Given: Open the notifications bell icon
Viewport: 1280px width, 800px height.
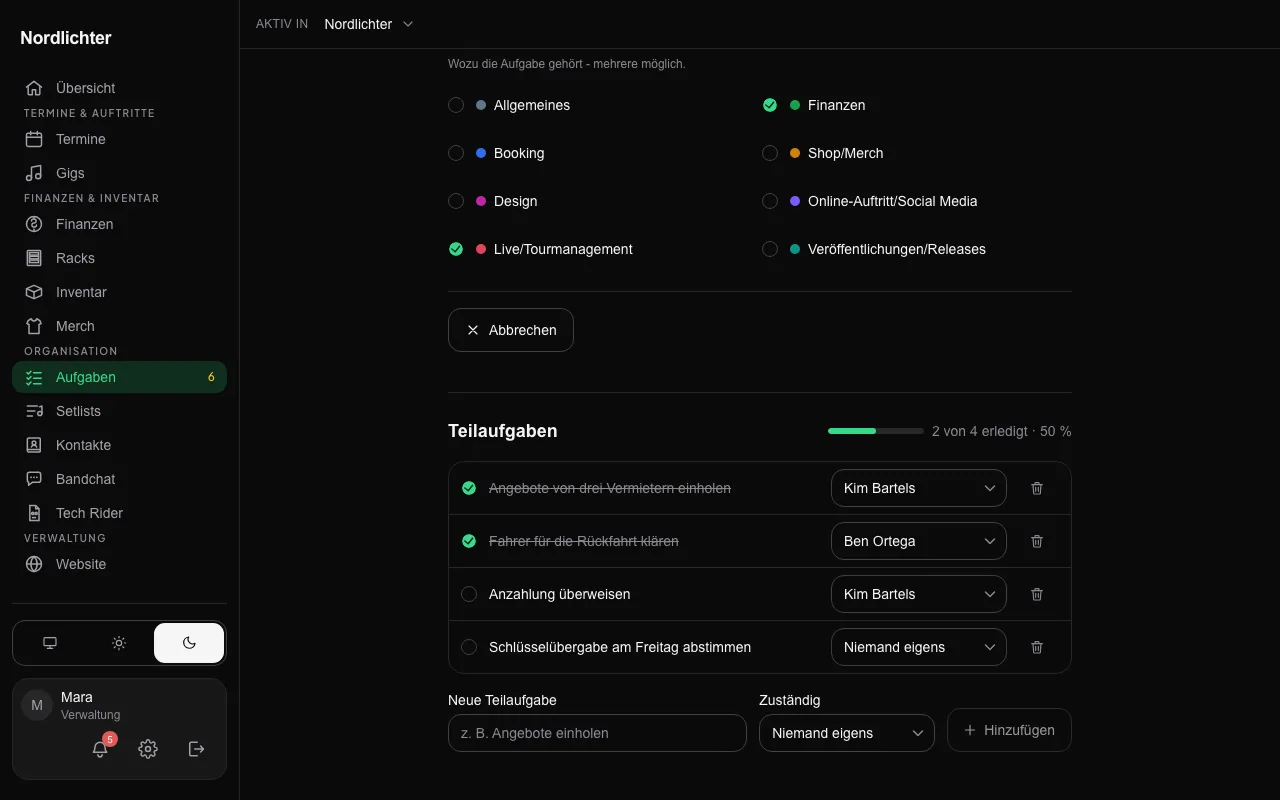Looking at the screenshot, I should click(100, 749).
